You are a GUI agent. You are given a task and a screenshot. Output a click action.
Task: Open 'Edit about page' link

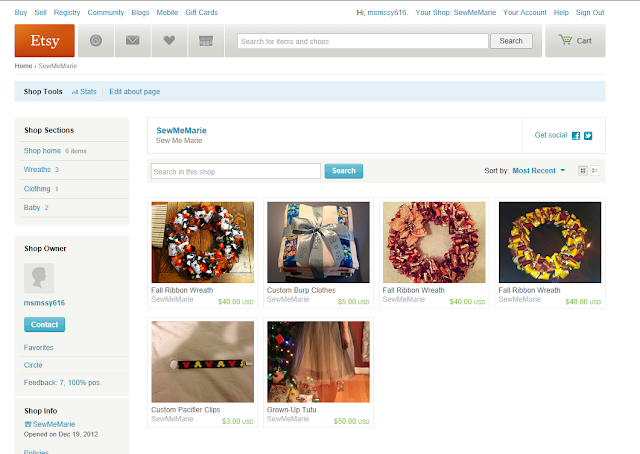pyautogui.click(x=135, y=91)
